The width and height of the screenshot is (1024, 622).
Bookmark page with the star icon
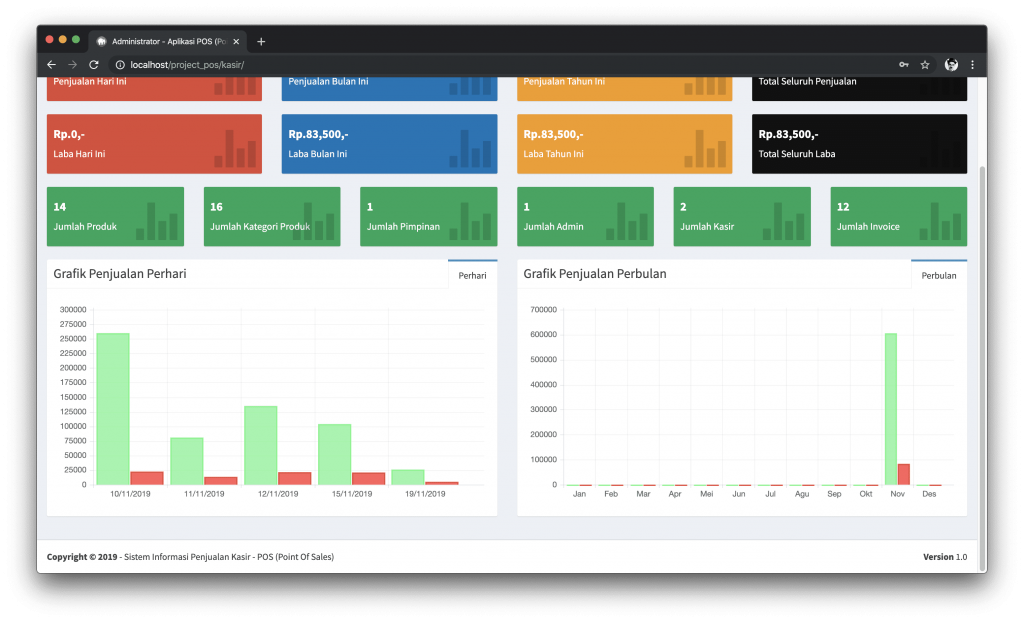click(925, 65)
